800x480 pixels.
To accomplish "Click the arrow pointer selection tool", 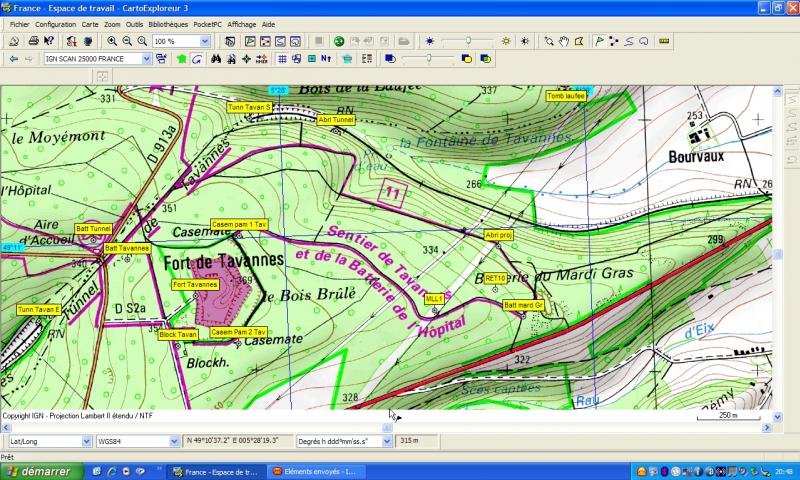I will pos(549,41).
